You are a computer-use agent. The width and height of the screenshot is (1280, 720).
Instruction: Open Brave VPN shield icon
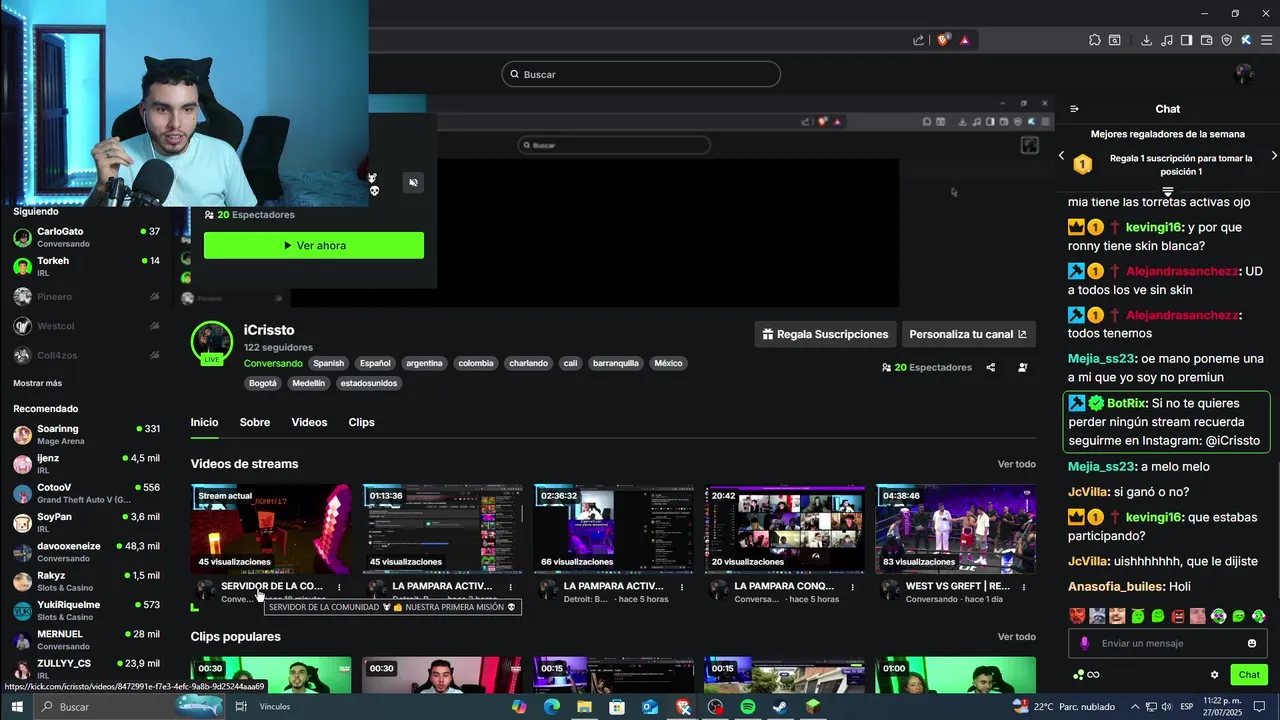coord(1227,40)
